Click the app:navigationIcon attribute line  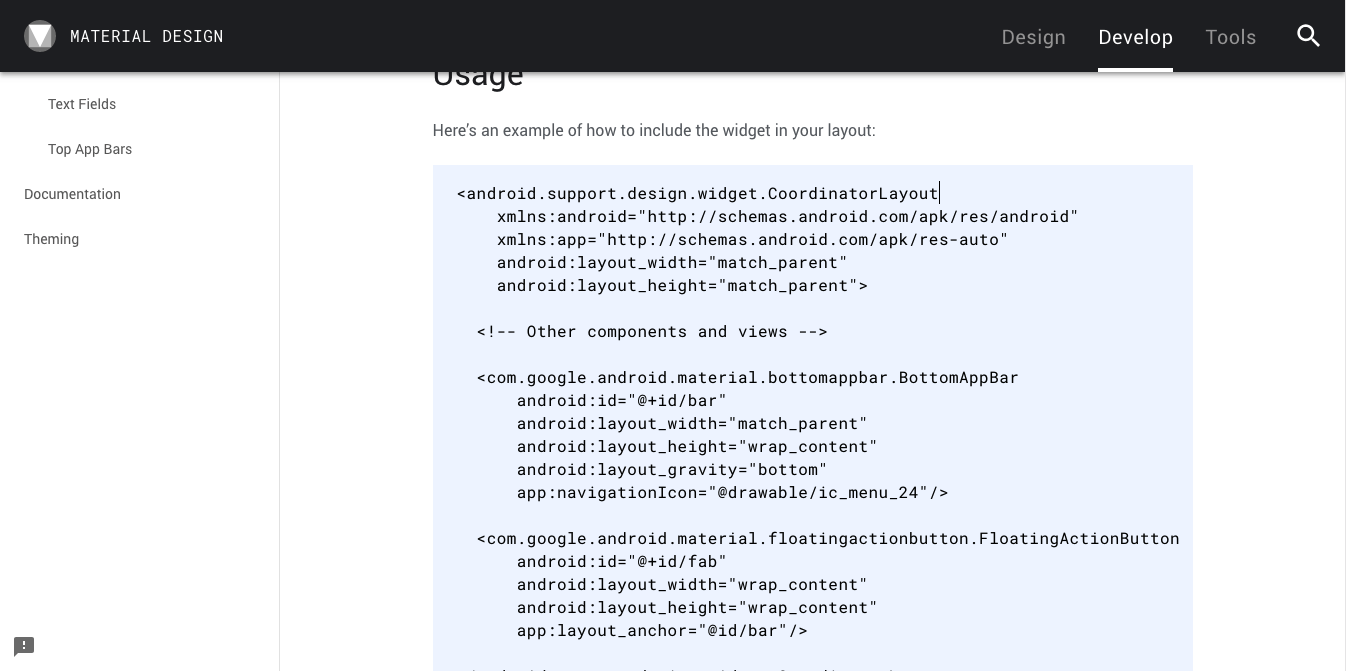[x=732, y=492]
